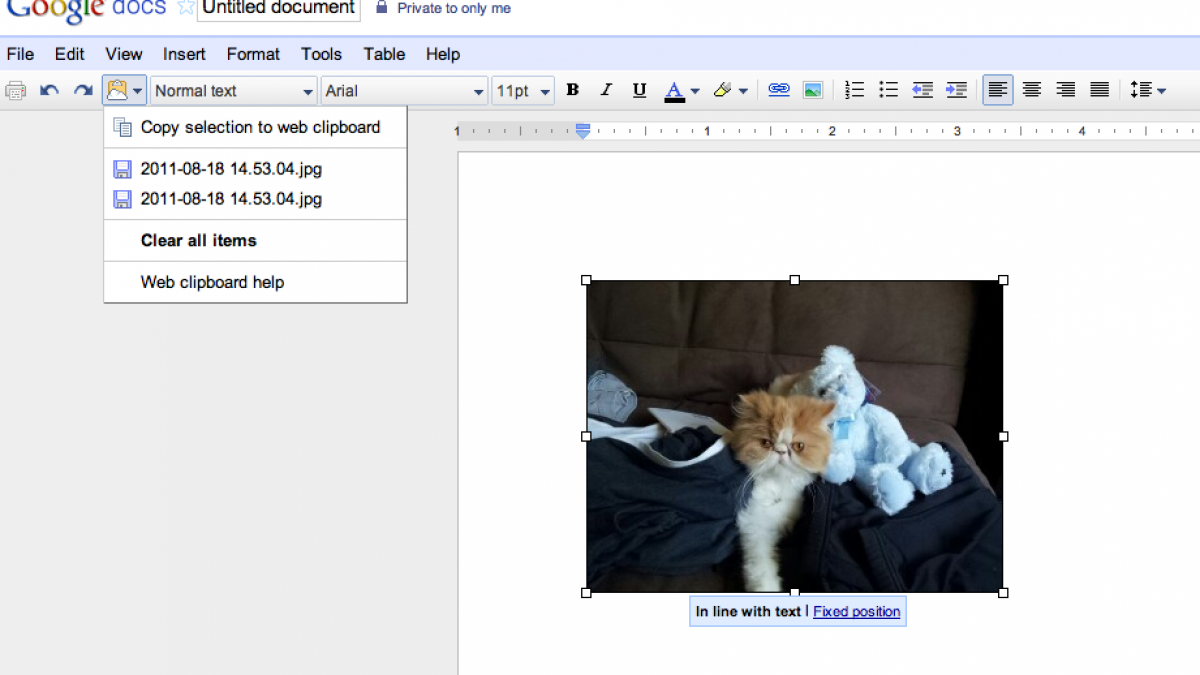This screenshot has width=1200, height=675.
Task: Expand the Arial font dropdown
Action: tap(404, 91)
